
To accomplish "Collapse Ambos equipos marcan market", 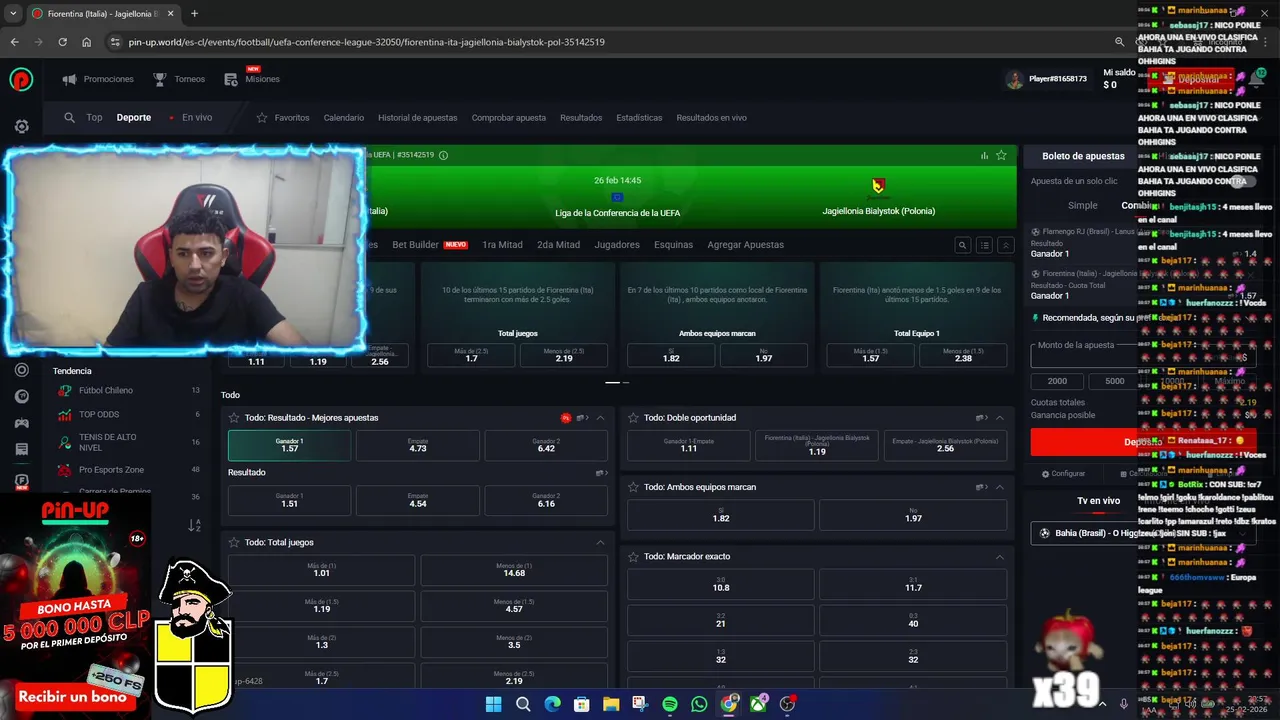I will coord(999,487).
